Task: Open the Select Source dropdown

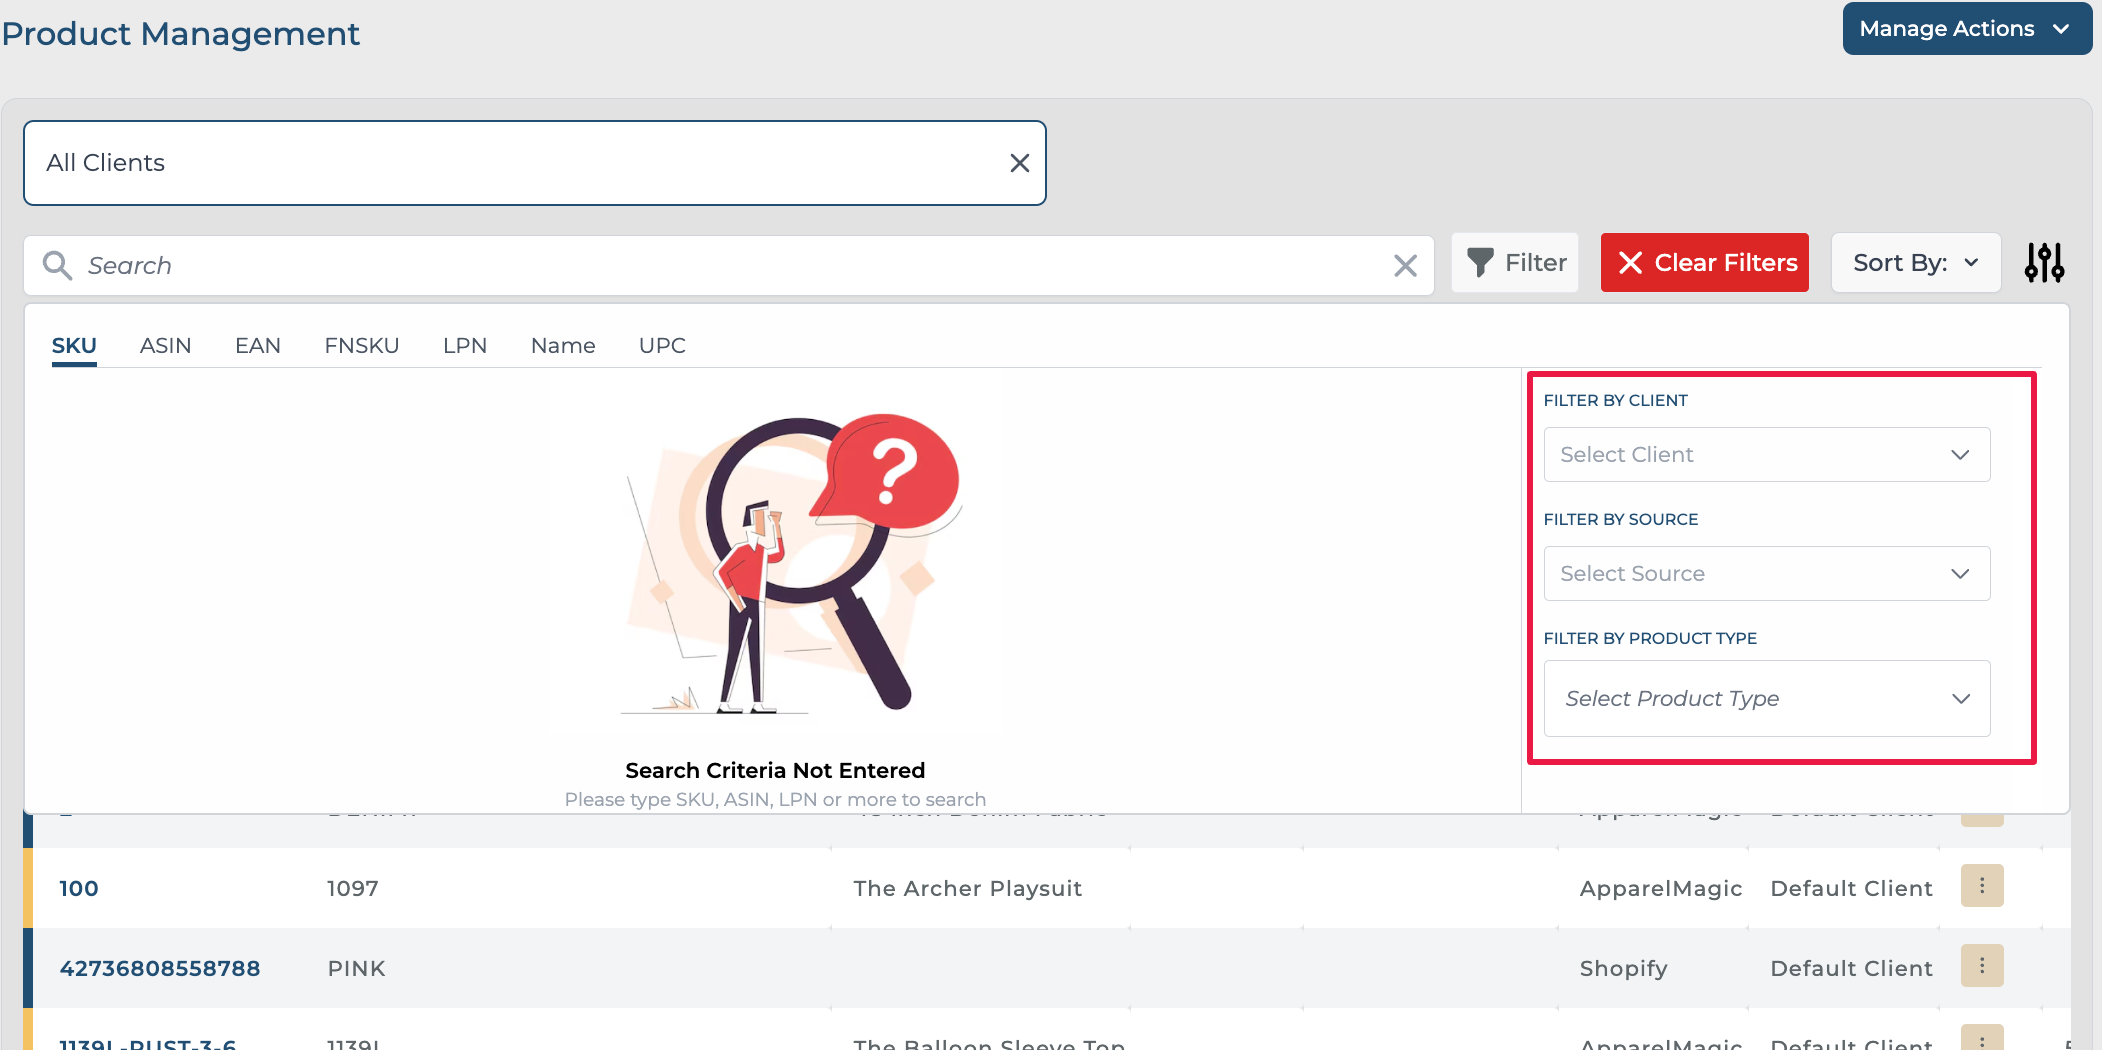Action: pos(1766,574)
